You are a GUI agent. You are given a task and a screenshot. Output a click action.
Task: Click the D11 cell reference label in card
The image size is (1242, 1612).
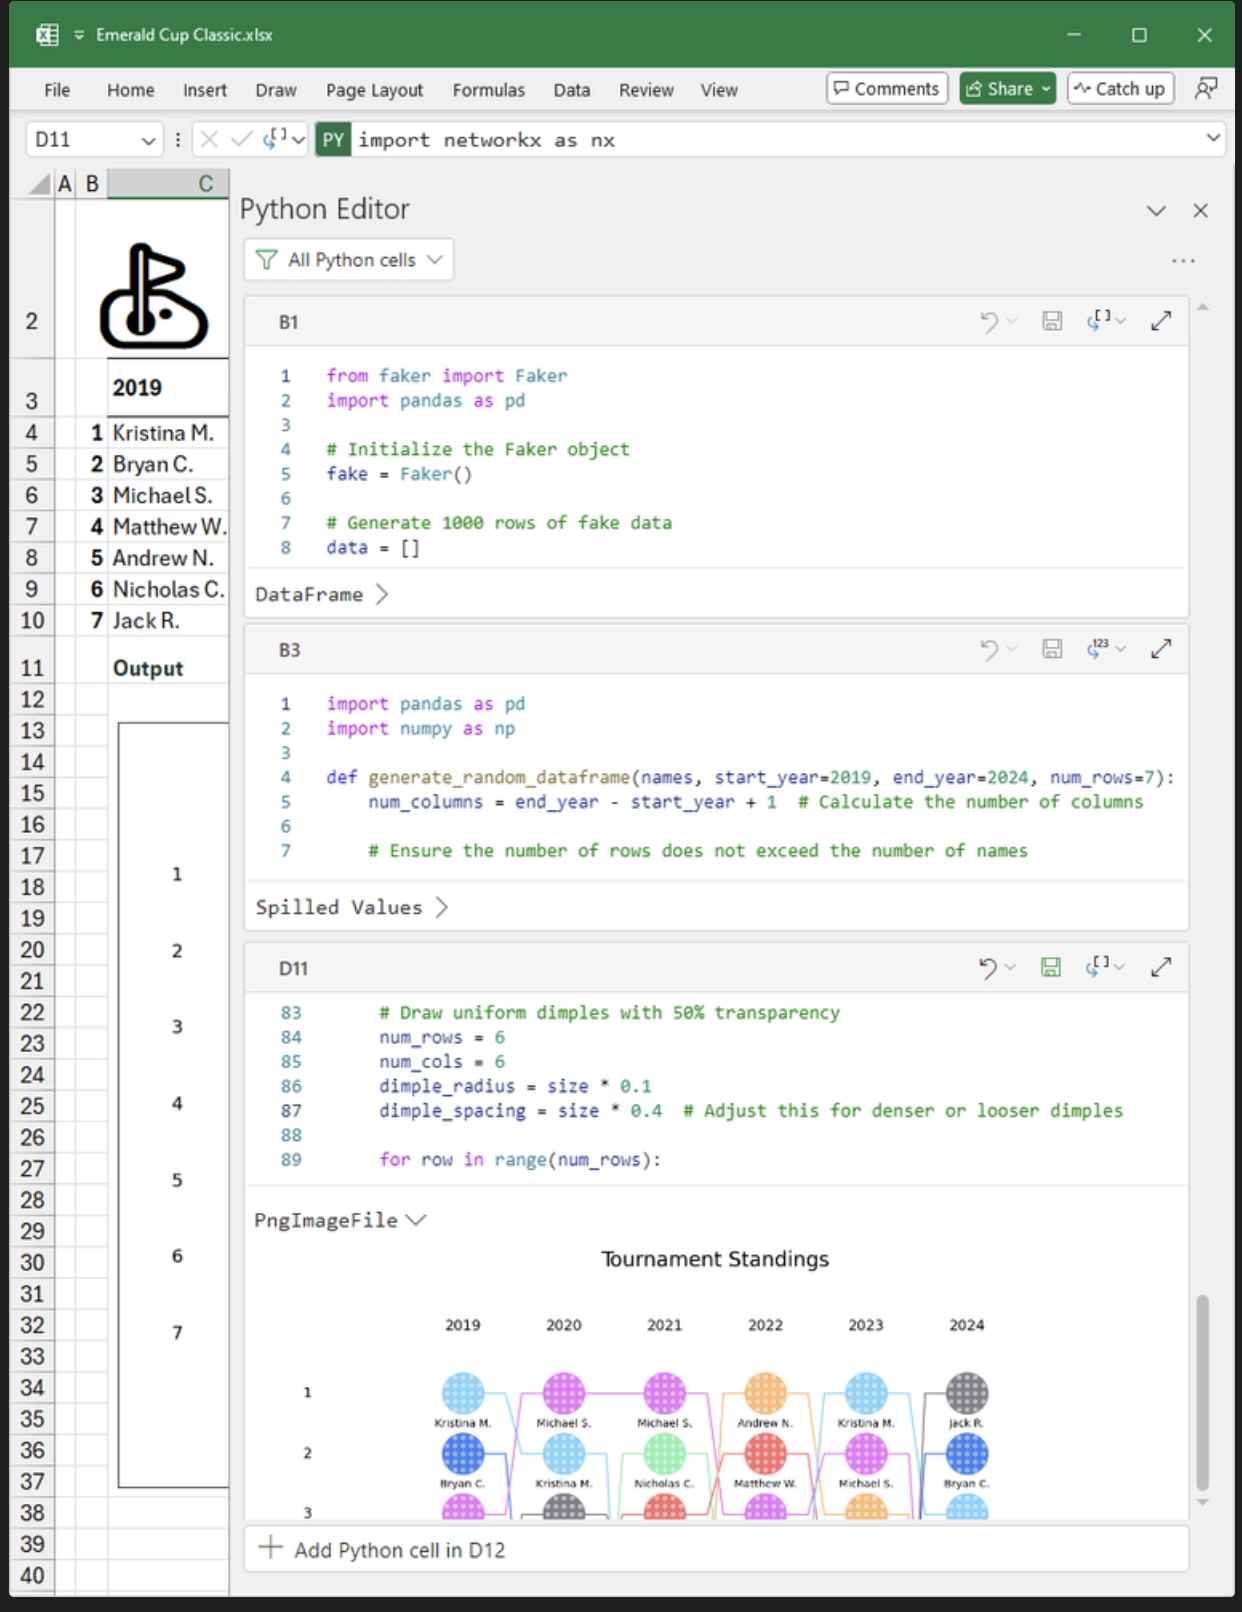[x=293, y=968]
